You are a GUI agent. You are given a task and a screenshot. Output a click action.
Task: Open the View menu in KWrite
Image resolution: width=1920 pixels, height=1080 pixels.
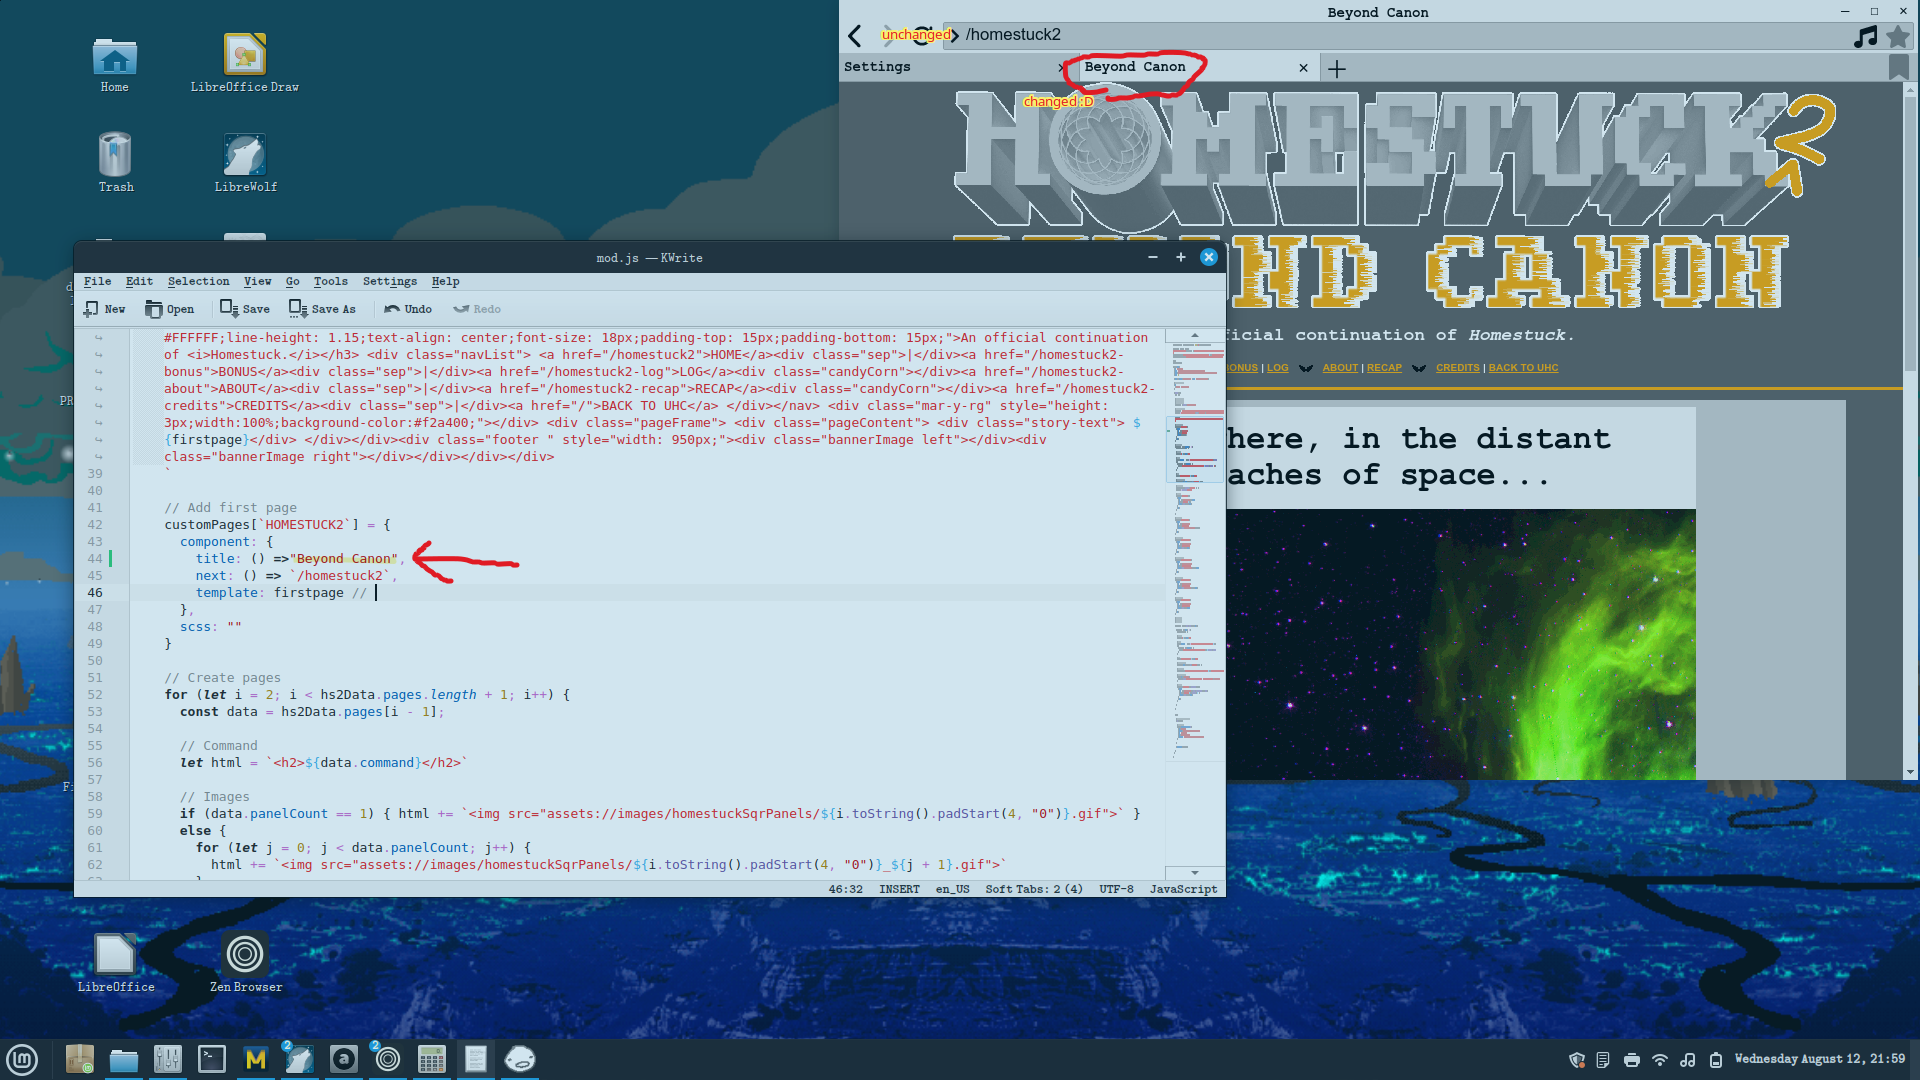257,282
